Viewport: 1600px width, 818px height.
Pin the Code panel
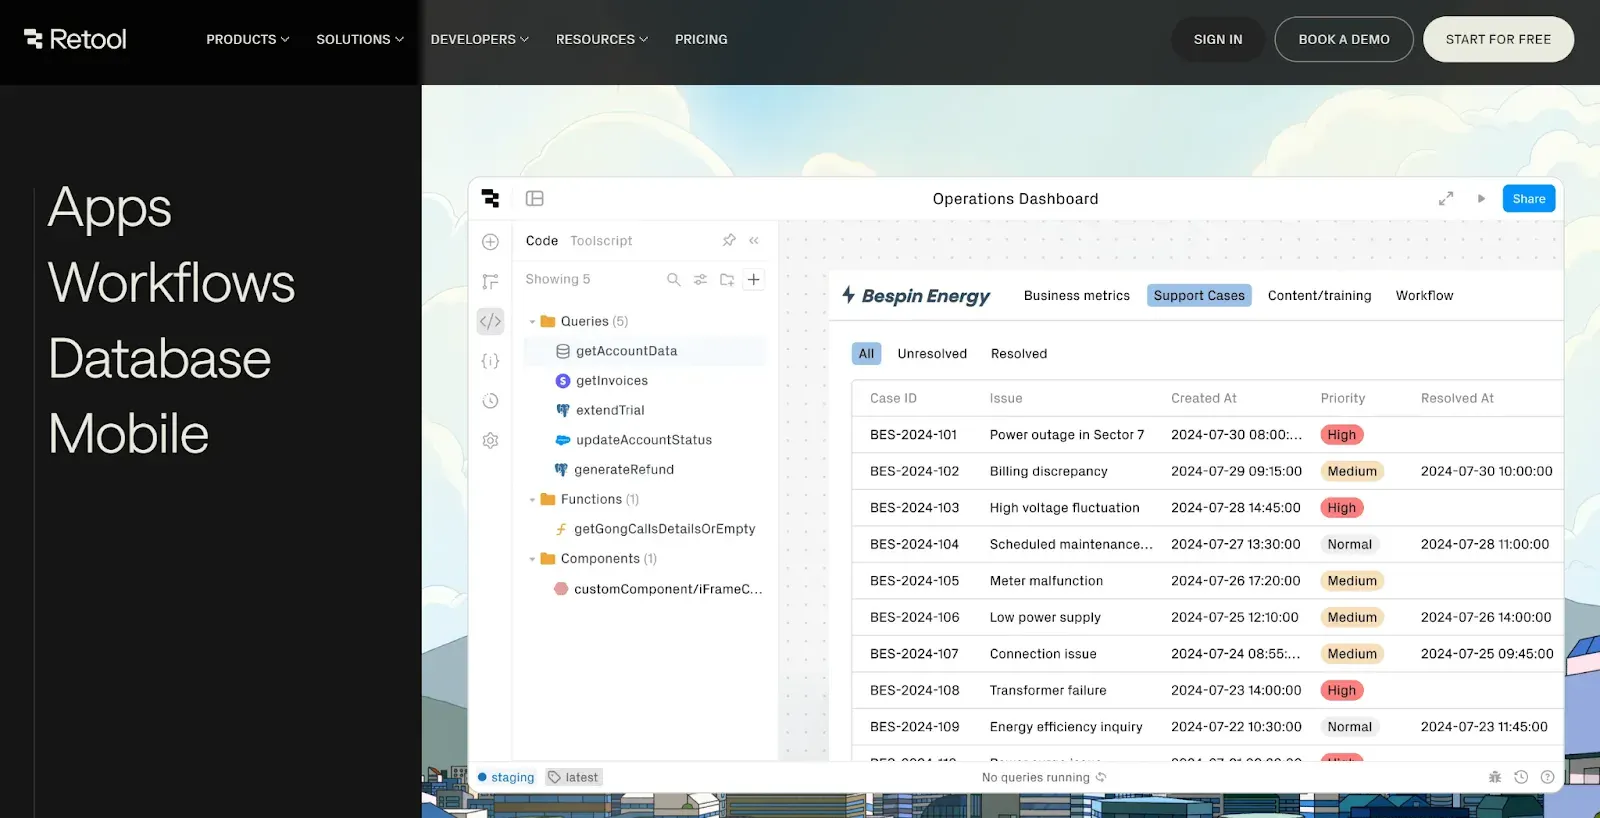(729, 240)
